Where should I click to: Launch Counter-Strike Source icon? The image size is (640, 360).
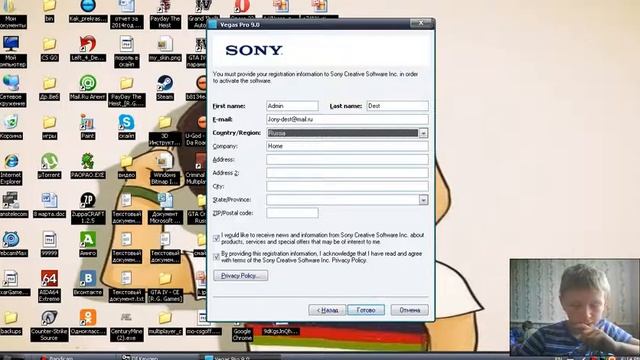point(49,318)
